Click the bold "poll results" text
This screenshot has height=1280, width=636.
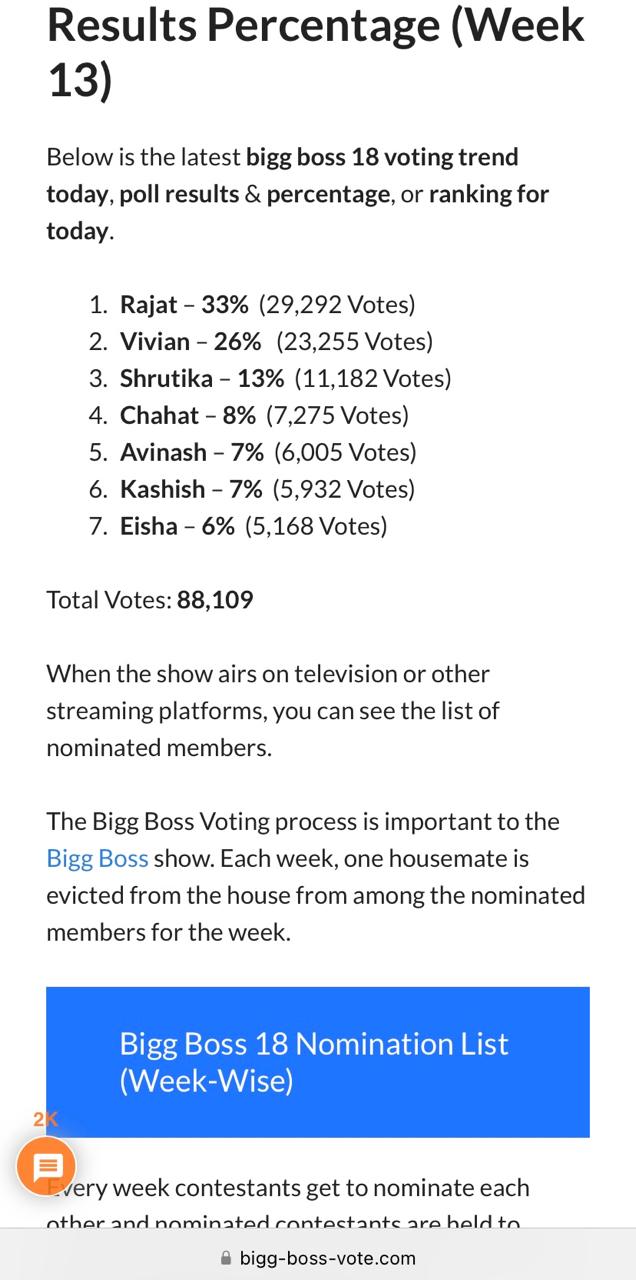tap(179, 194)
